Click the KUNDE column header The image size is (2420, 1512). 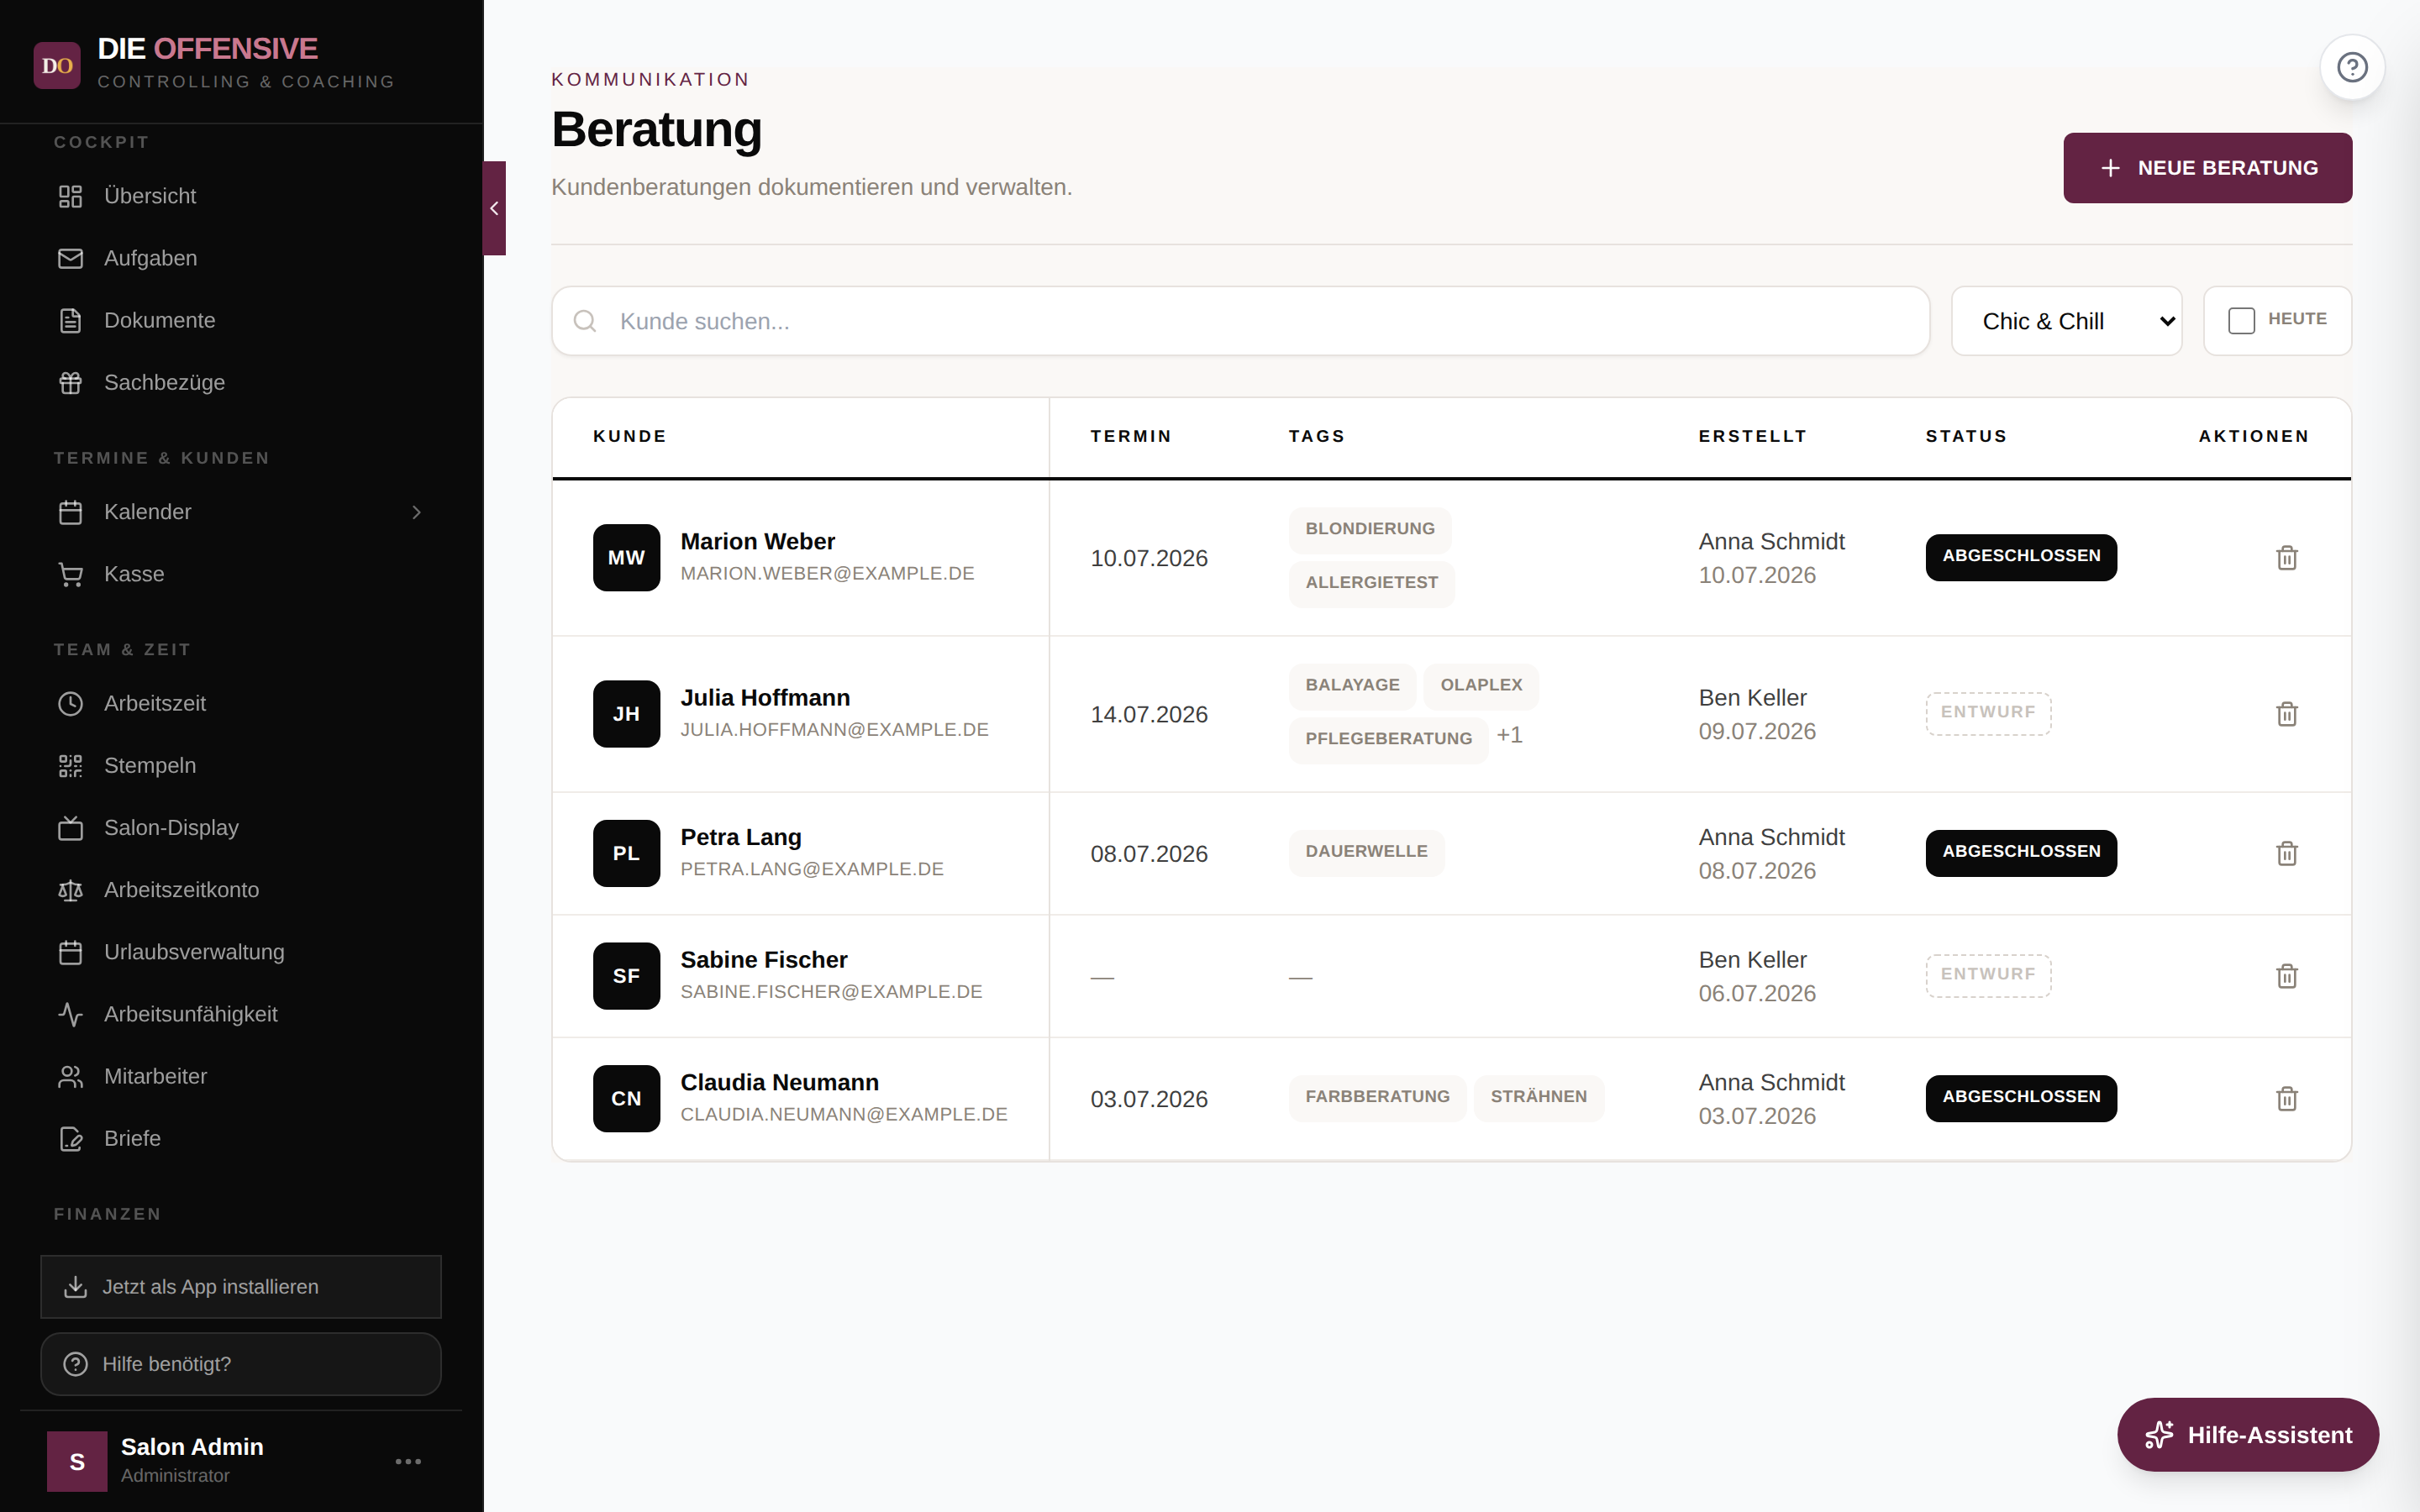(629, 436)
